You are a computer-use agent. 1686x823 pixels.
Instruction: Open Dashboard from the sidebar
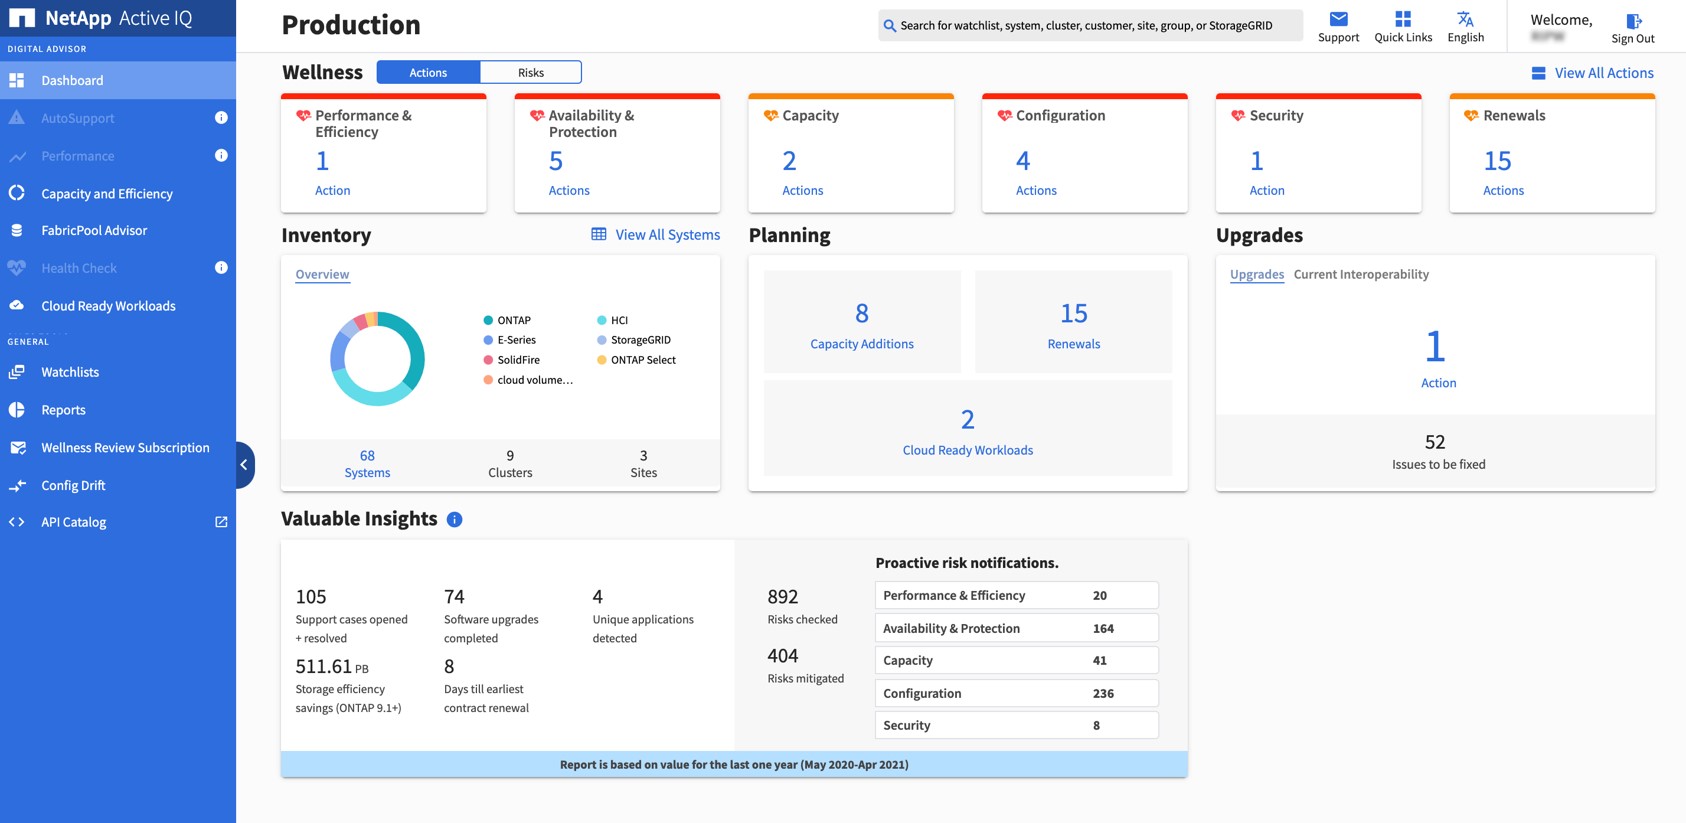click(x=118, y=80)
